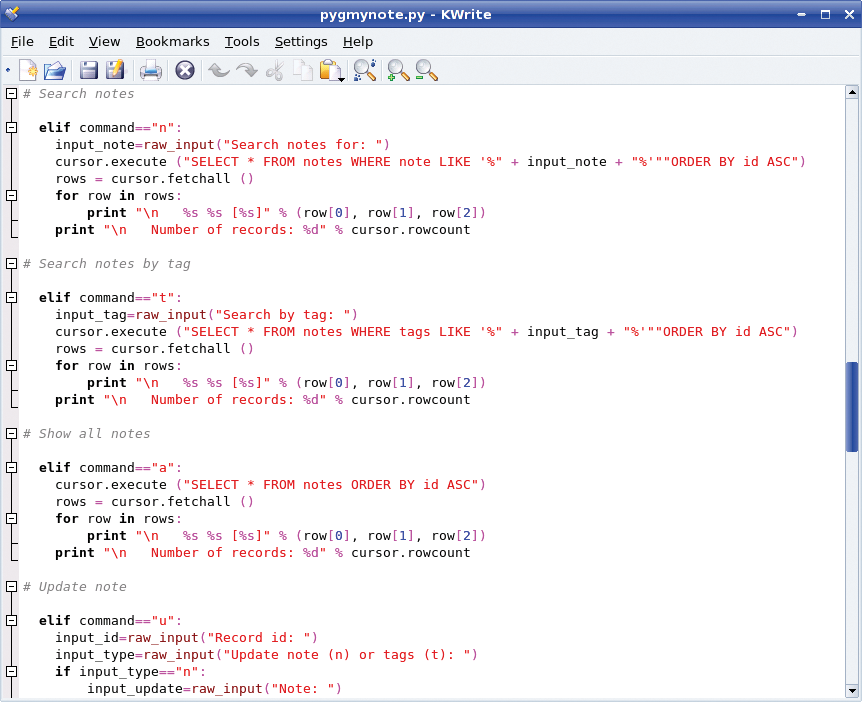The height and width of the screenshot is (702, 862).
Task: Collapse the '# Search notes by tag' fold marker
Action: pos(11,263)
